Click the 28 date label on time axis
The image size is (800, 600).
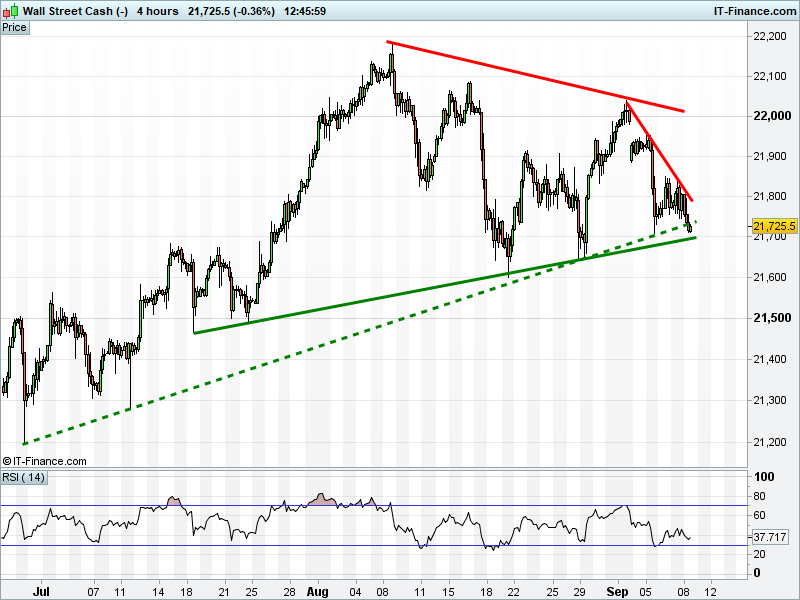290,592
